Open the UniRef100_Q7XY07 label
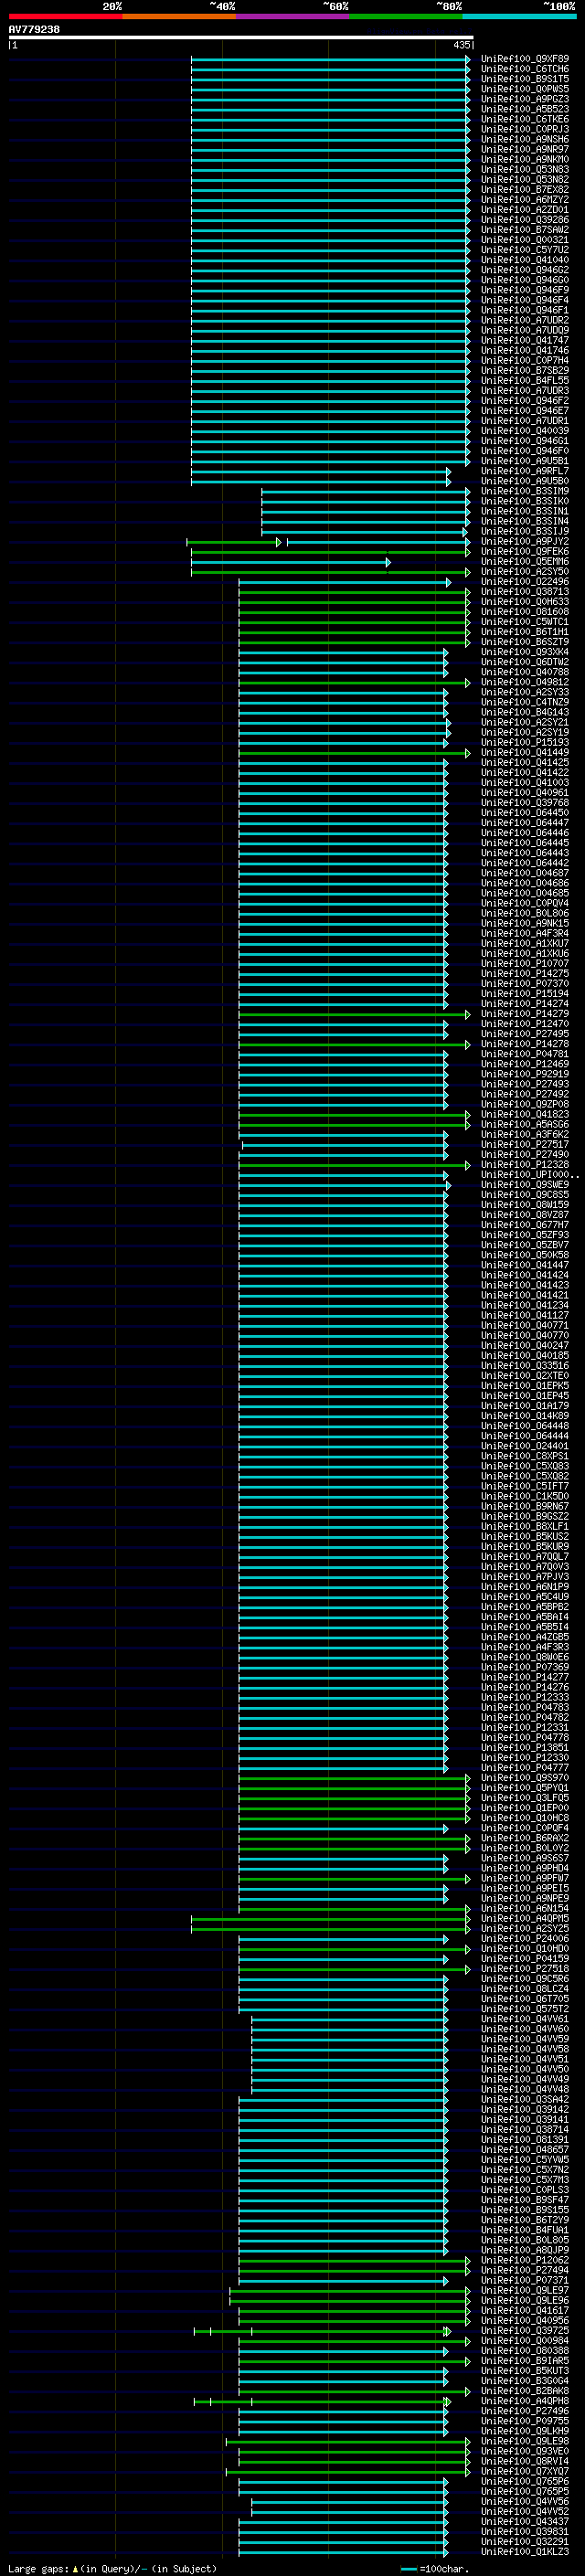585x2576 pixels. click(524, 2472)
